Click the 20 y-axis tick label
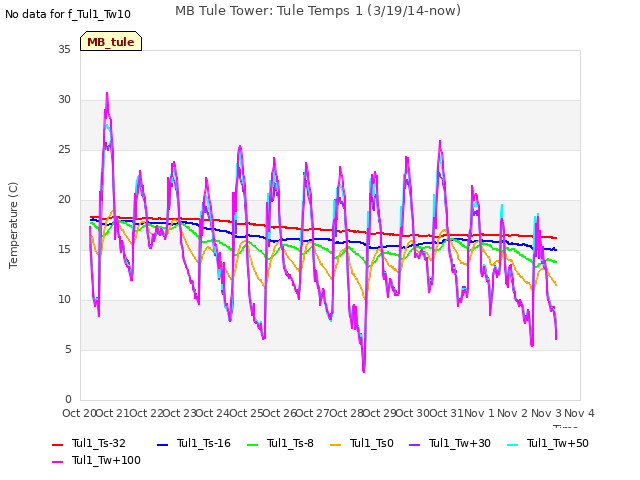Viewport: 640px width, 480px height. [64, 200]
